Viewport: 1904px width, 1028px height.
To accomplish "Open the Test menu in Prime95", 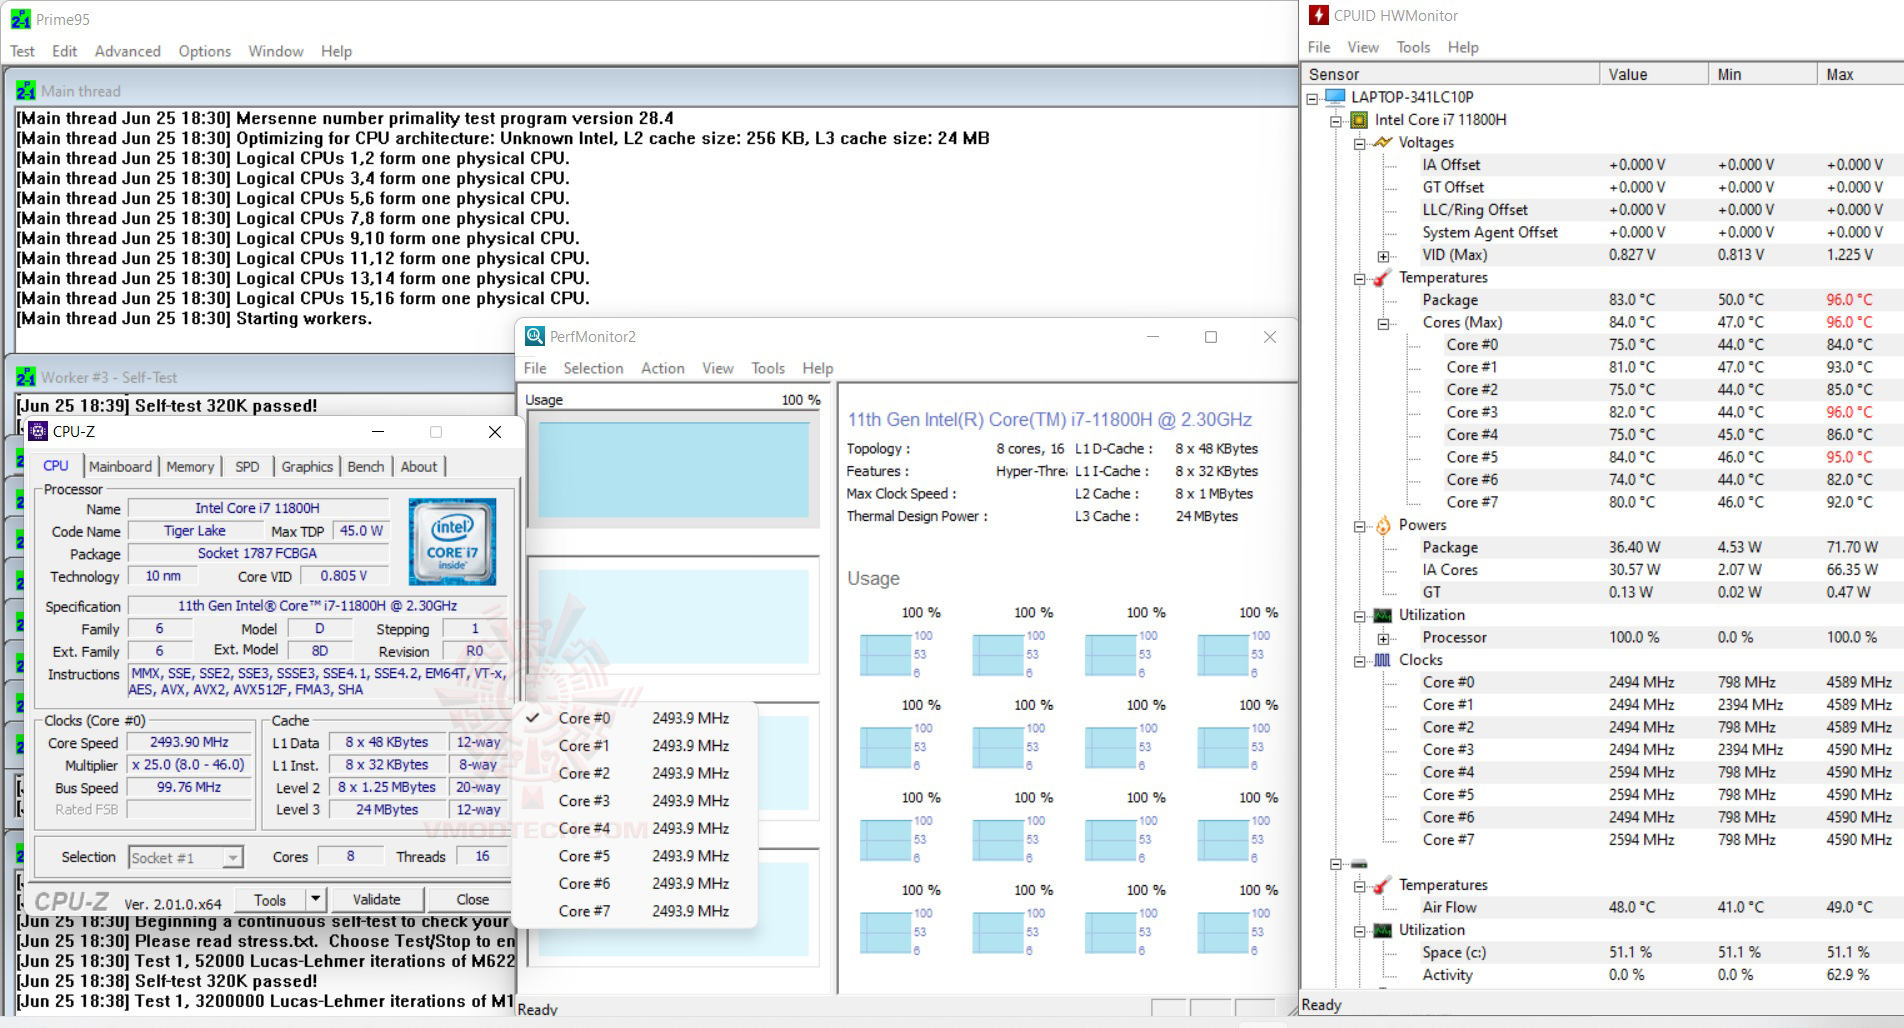I will (x=22, y=51).
